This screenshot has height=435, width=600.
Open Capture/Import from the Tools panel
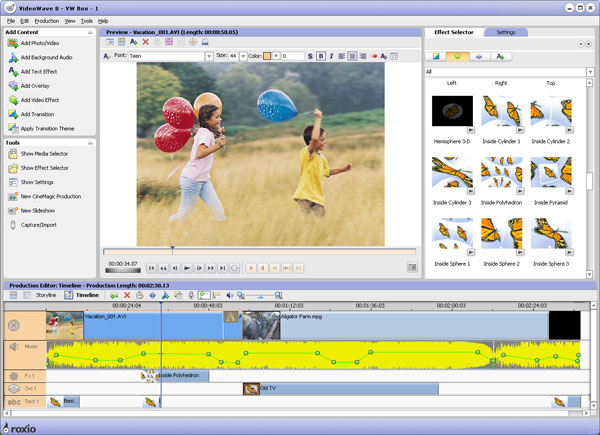click(x=38, y=225)
